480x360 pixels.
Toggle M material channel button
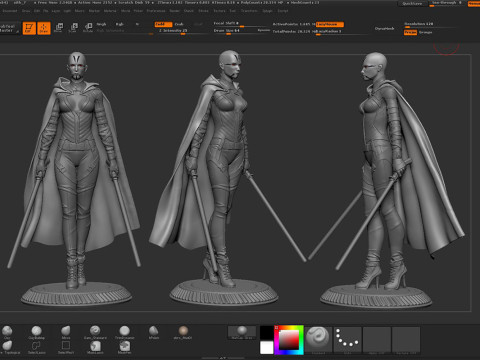137,24
